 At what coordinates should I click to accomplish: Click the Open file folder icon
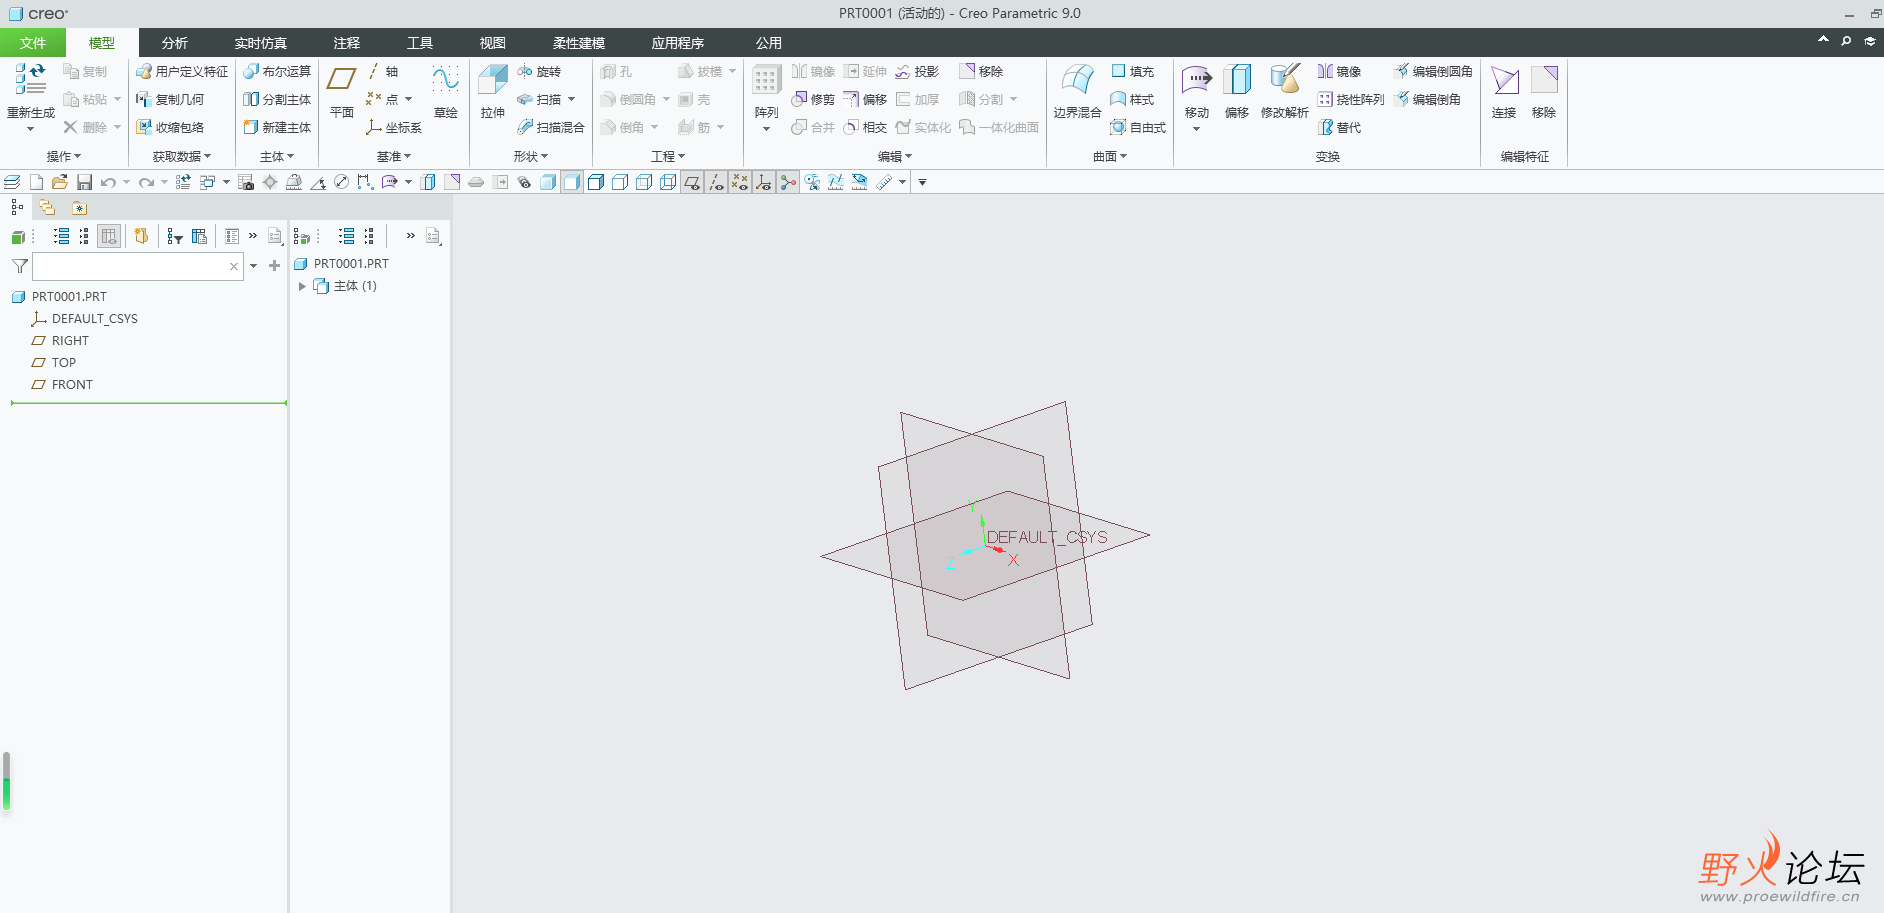[60, 182]
